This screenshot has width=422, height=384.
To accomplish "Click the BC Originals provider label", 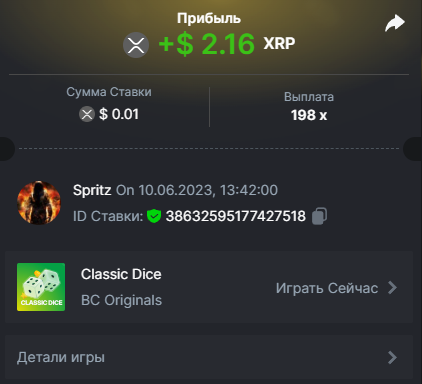I will click(x=122, y=300).
